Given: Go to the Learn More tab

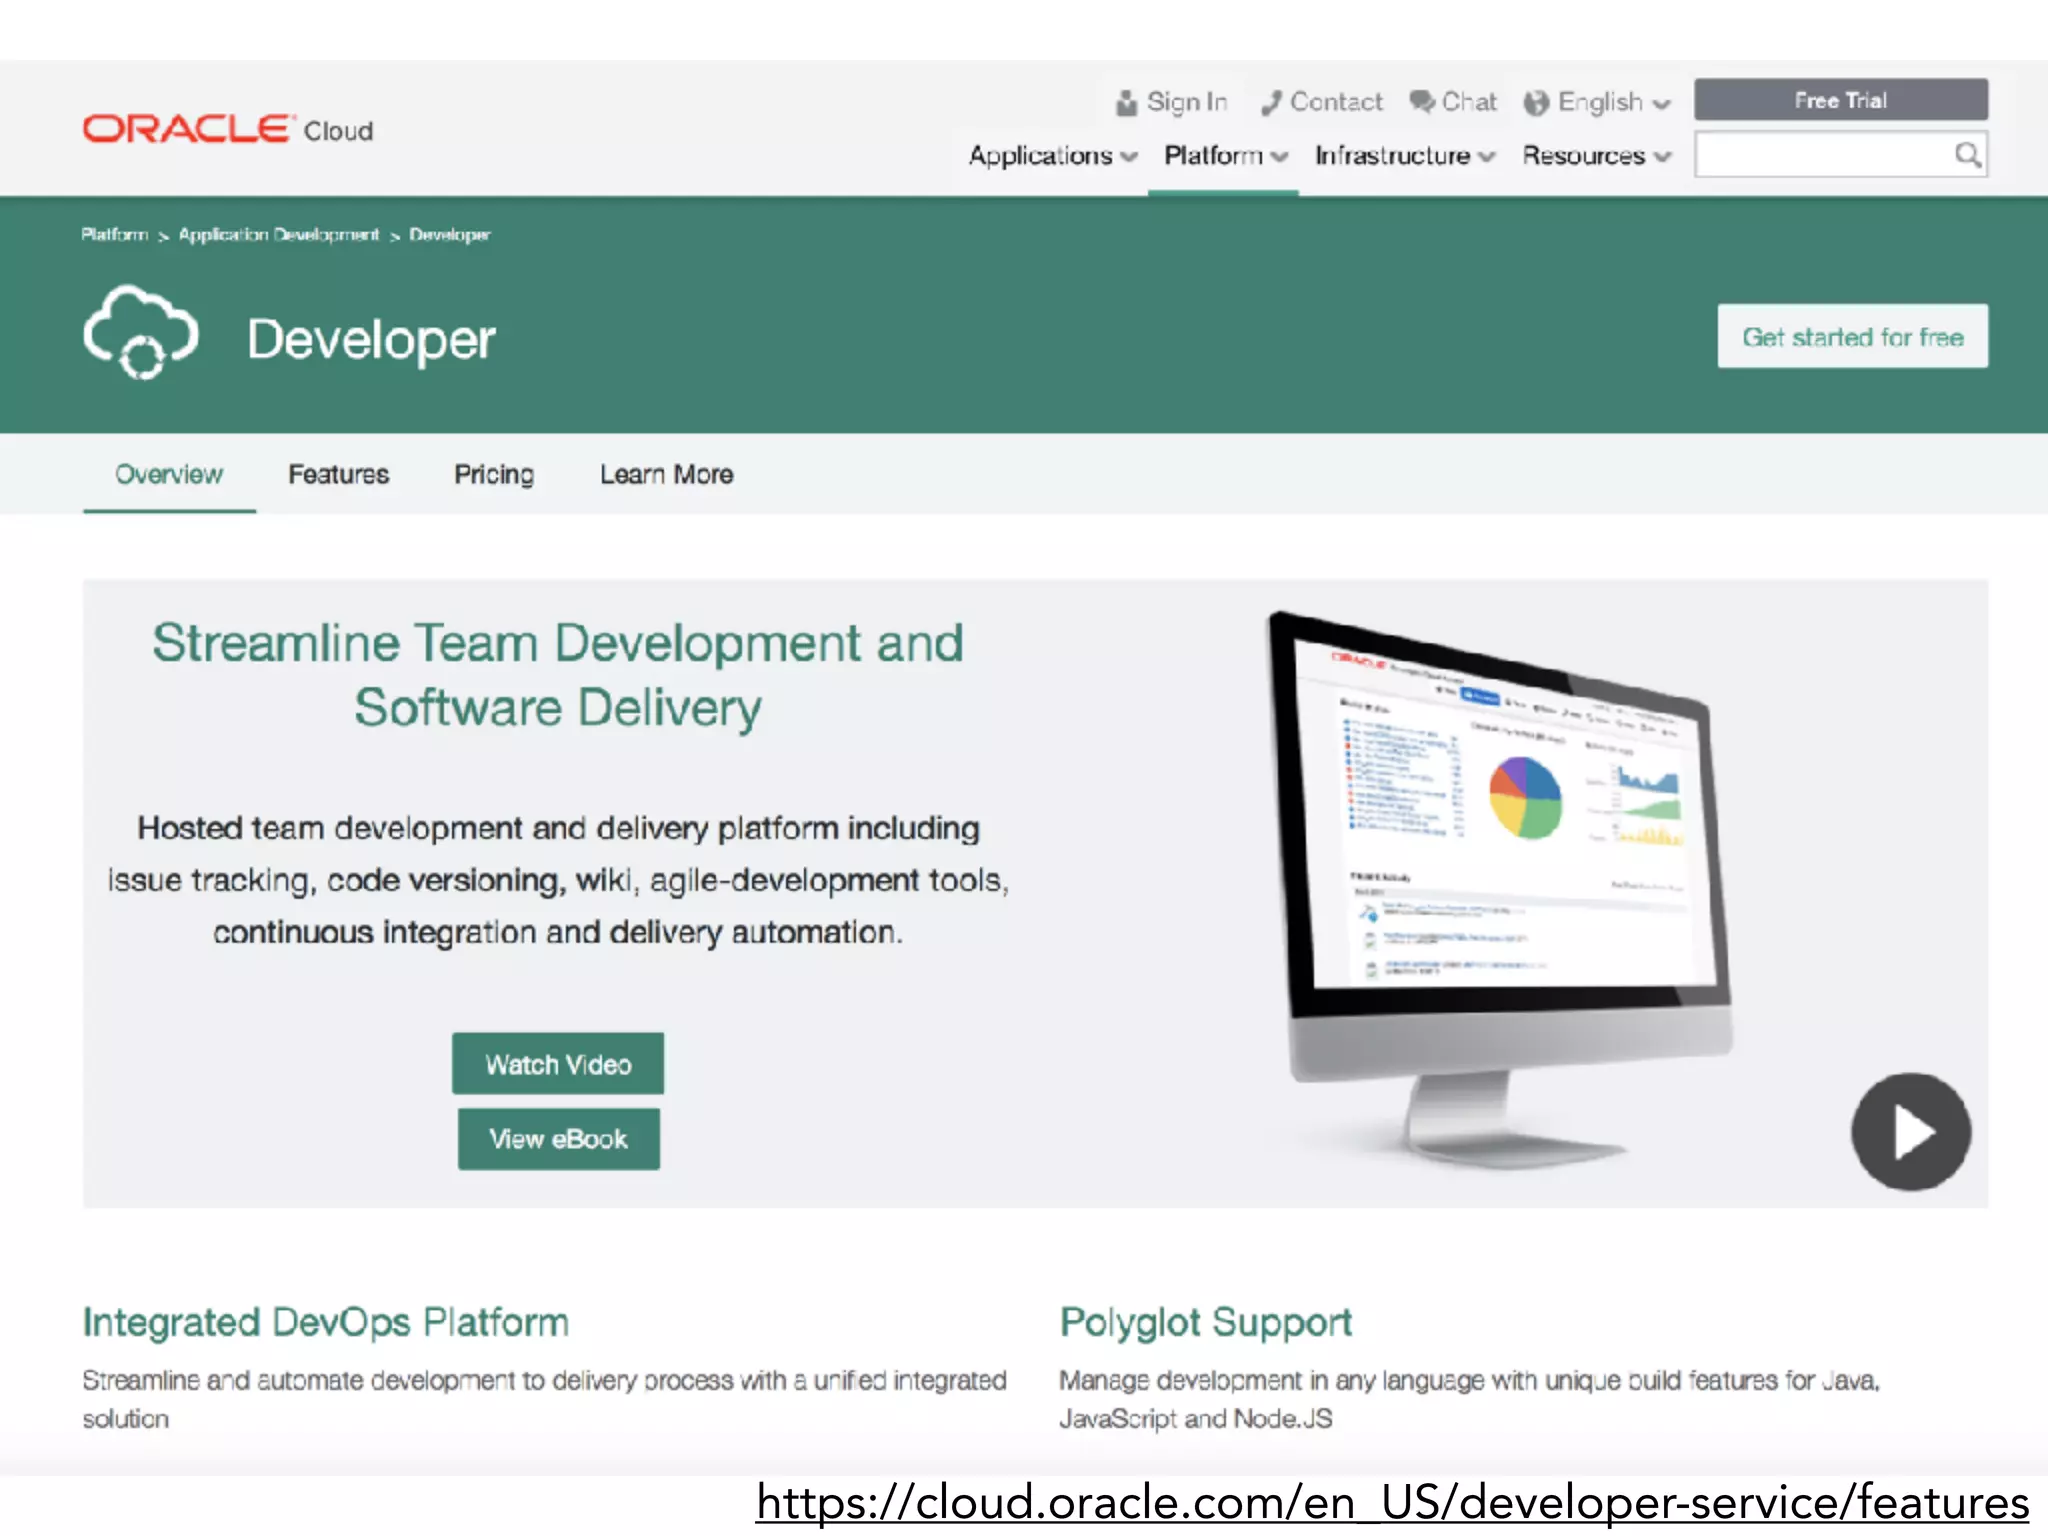Looking at the screenshot, I should pos(666,474).
